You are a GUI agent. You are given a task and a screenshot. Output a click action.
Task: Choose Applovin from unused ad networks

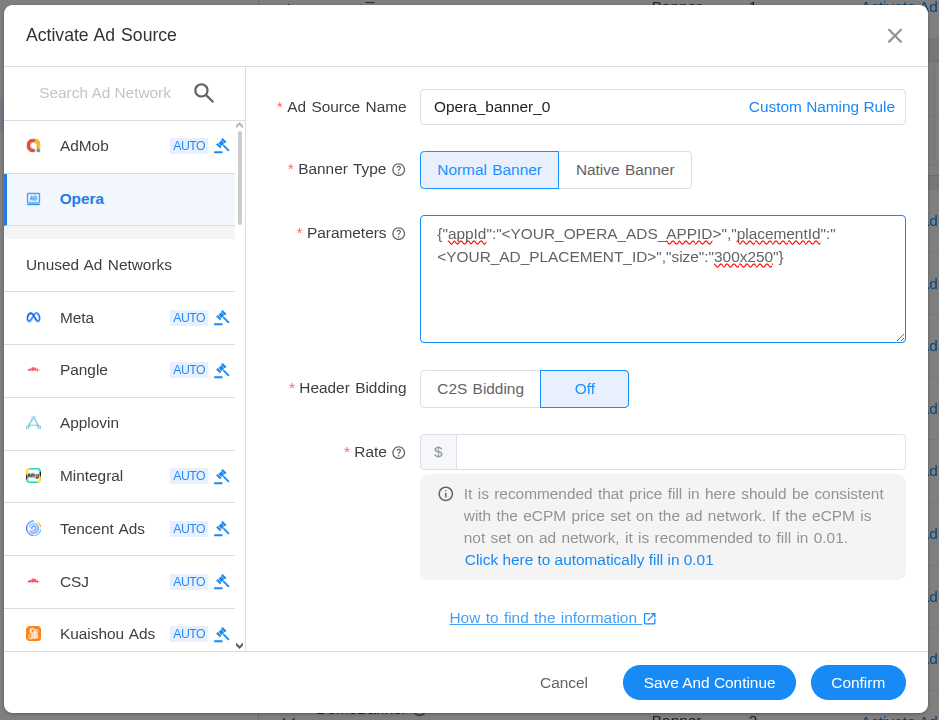click(120, 423)
